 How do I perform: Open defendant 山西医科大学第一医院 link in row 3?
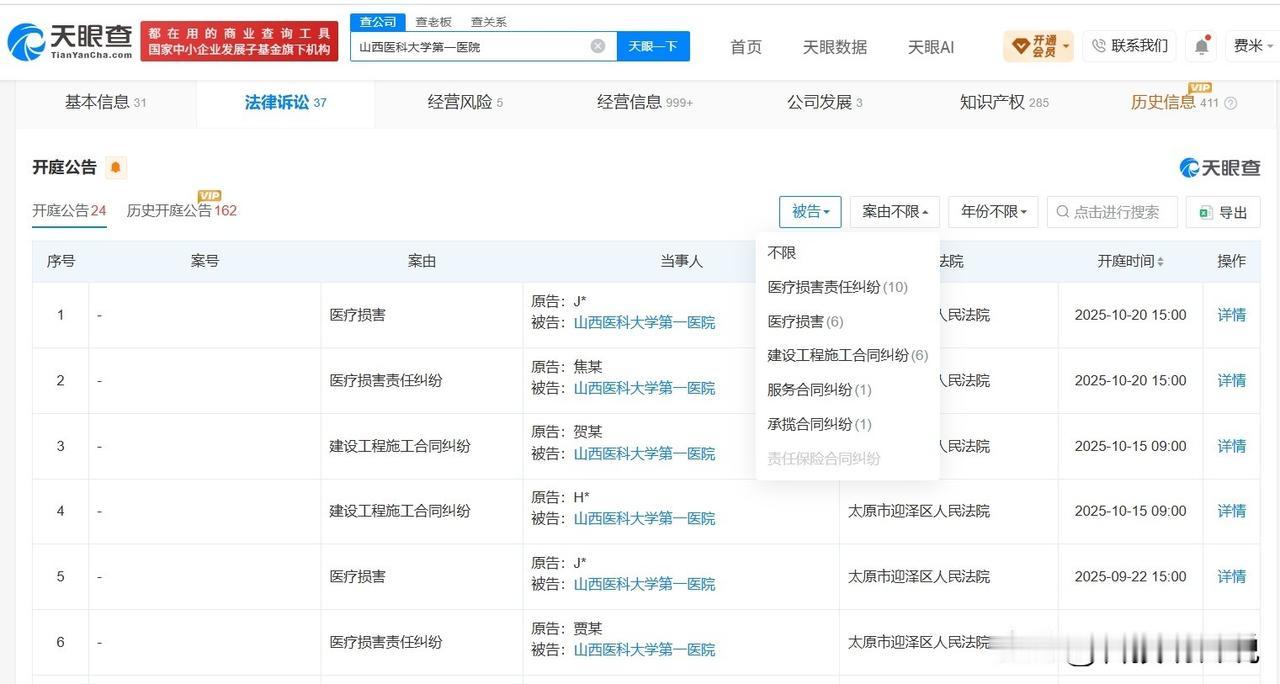[x=644, y=454]
